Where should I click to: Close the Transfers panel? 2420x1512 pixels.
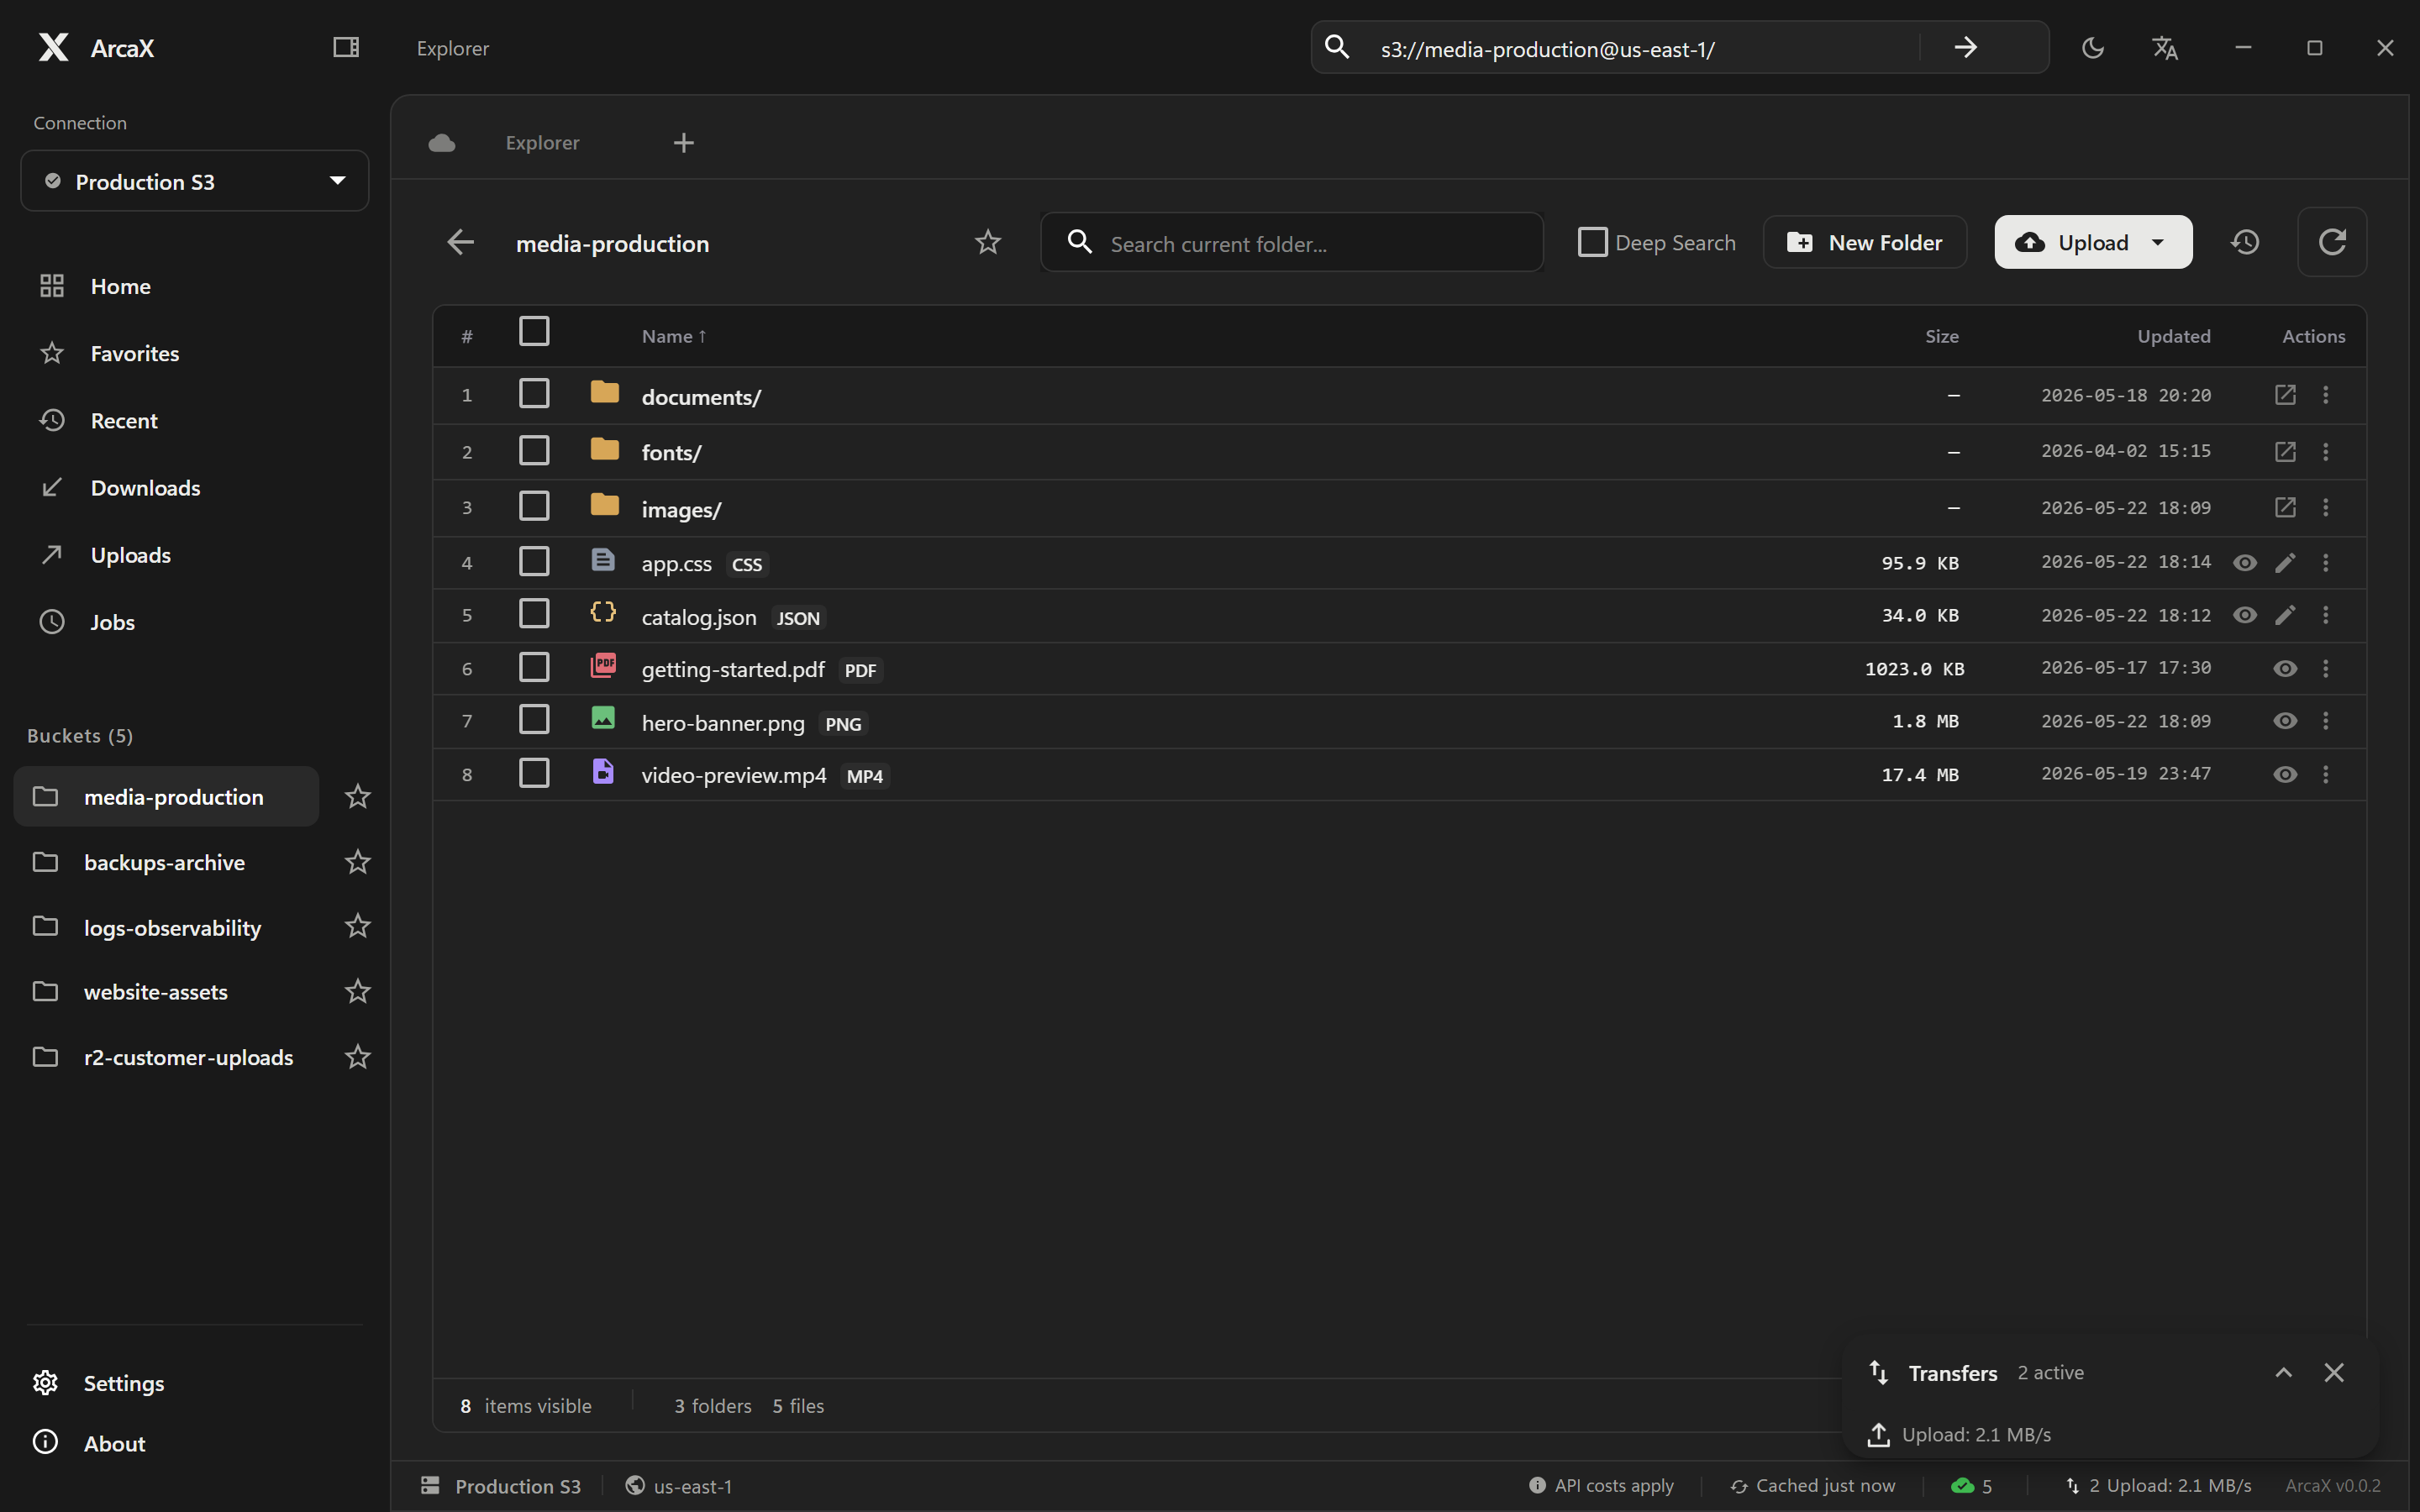coord(2334,1373)
